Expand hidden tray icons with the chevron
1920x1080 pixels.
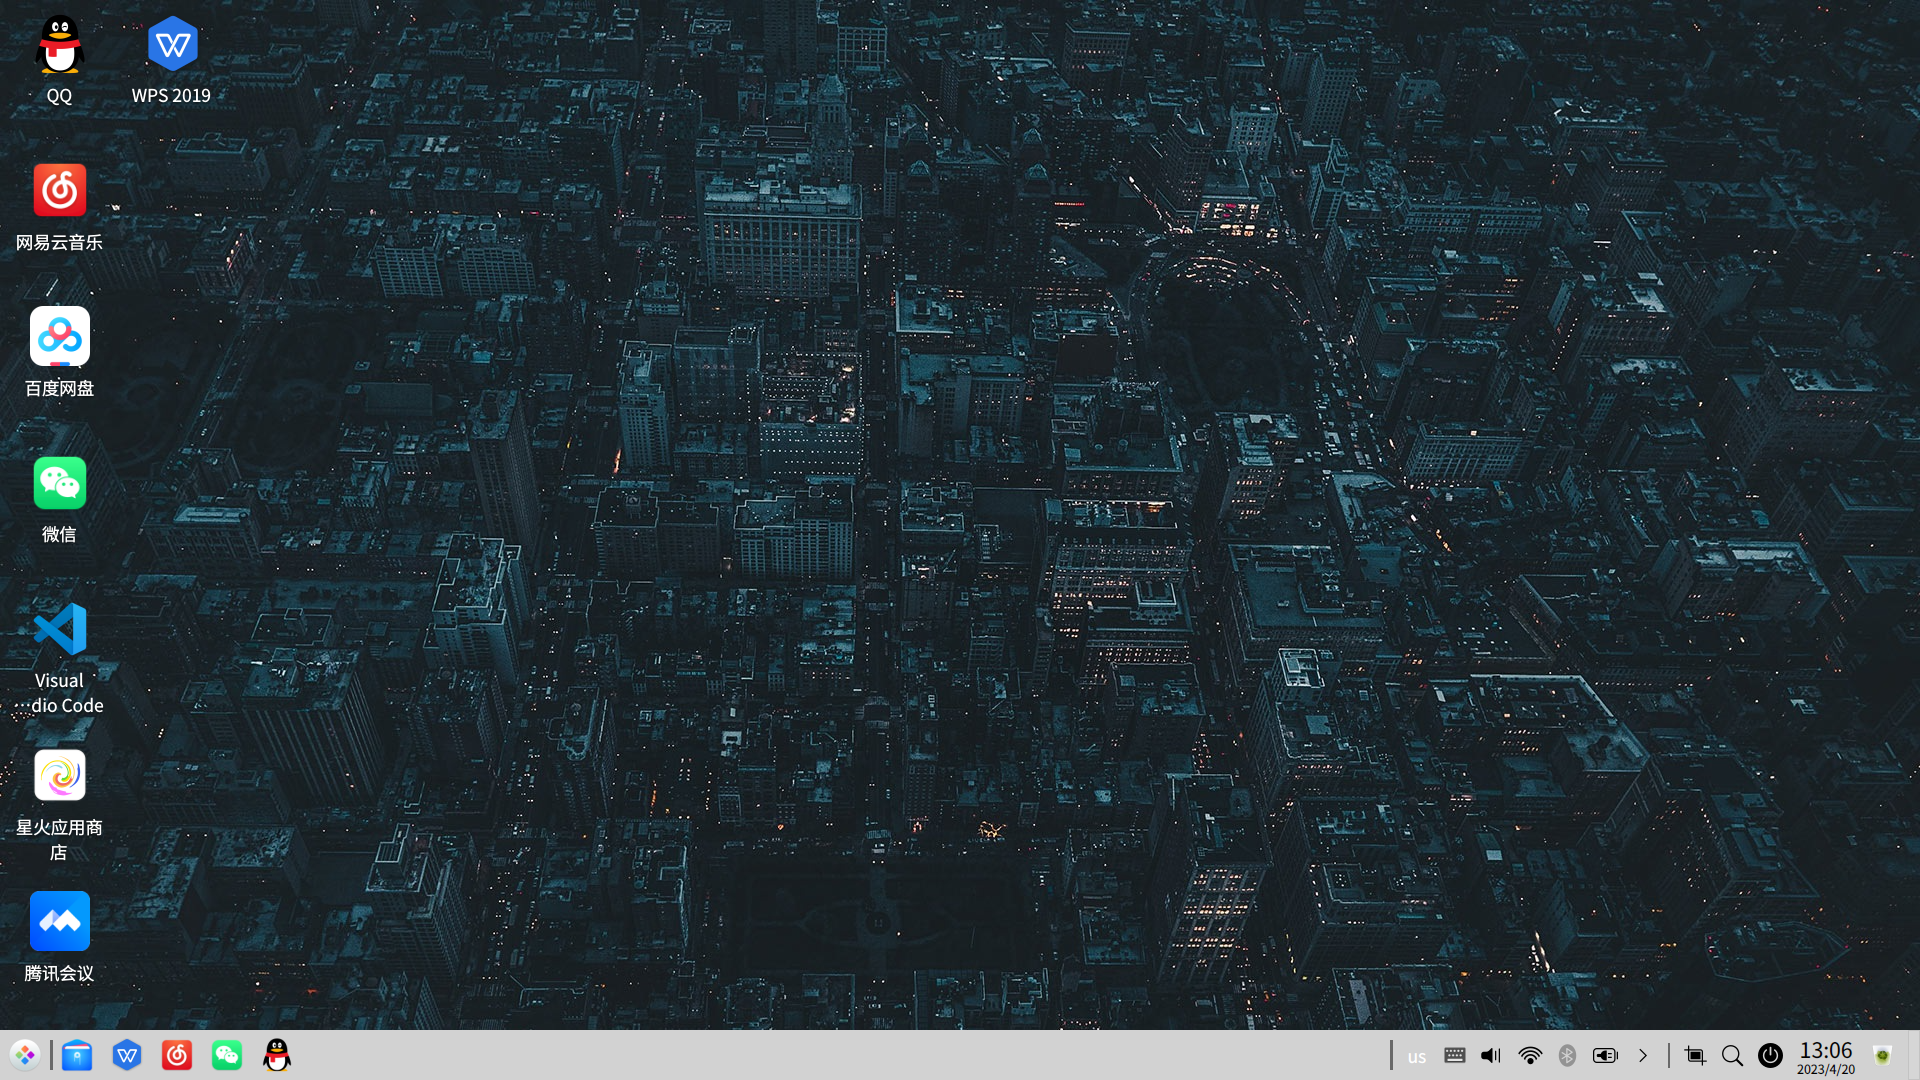[x=1643, y=1055]
